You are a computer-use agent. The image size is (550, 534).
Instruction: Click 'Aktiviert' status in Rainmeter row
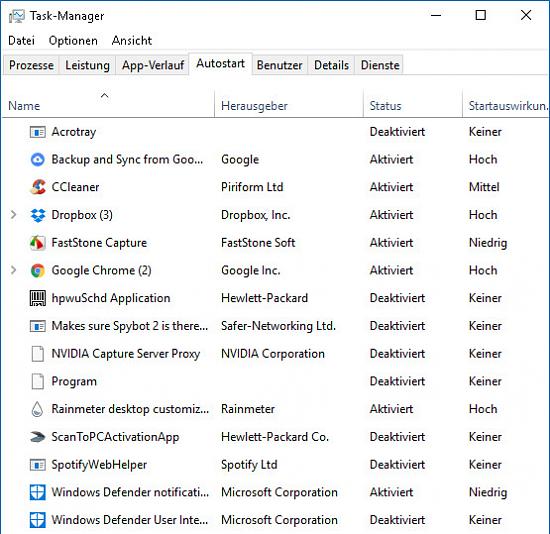click(391, 409)
